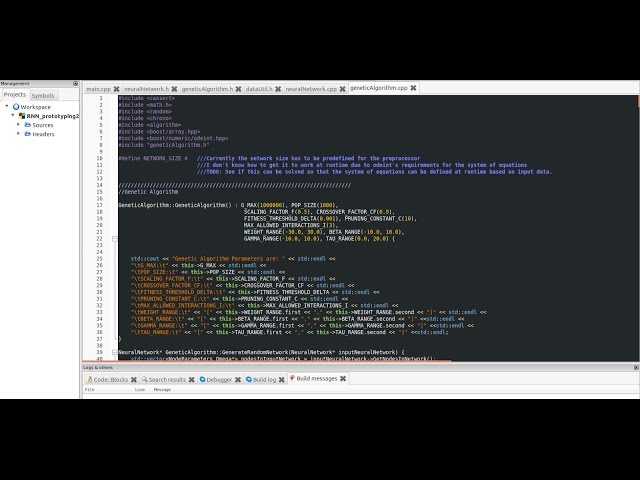The height and width of the screenshot is (480, 640).
Task: Select the RNN_prototyping2 project label
Action: 53,116
